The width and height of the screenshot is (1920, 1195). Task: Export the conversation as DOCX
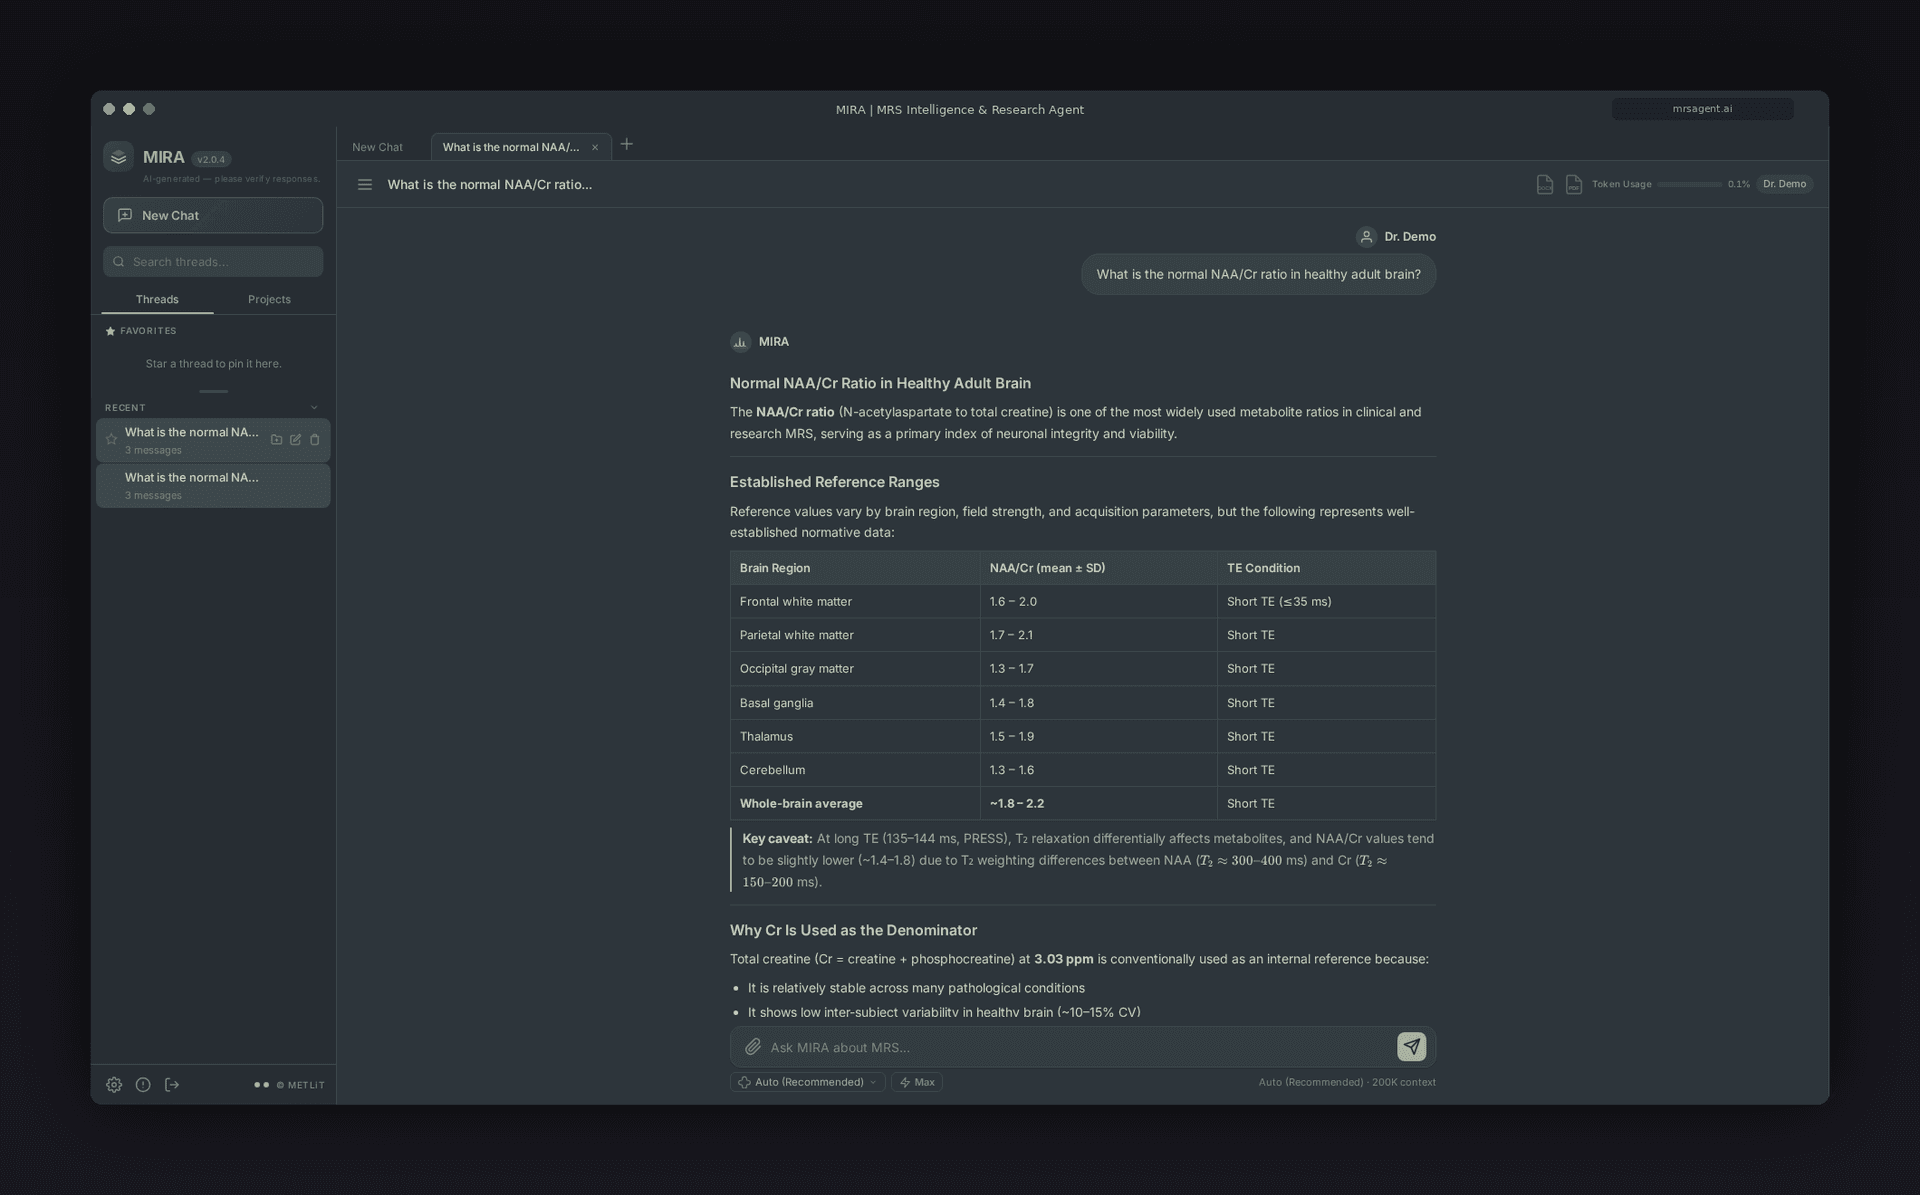(x=1545, y=184)
